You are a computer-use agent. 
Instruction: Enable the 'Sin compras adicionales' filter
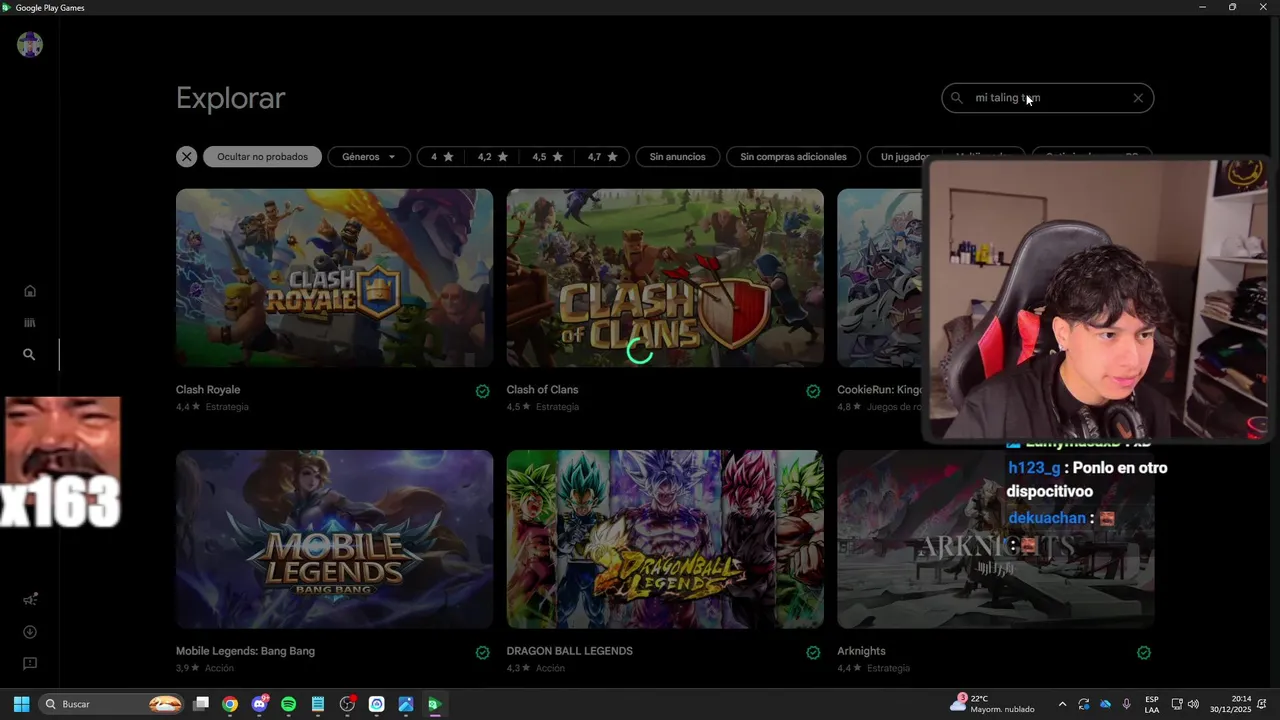793,157
